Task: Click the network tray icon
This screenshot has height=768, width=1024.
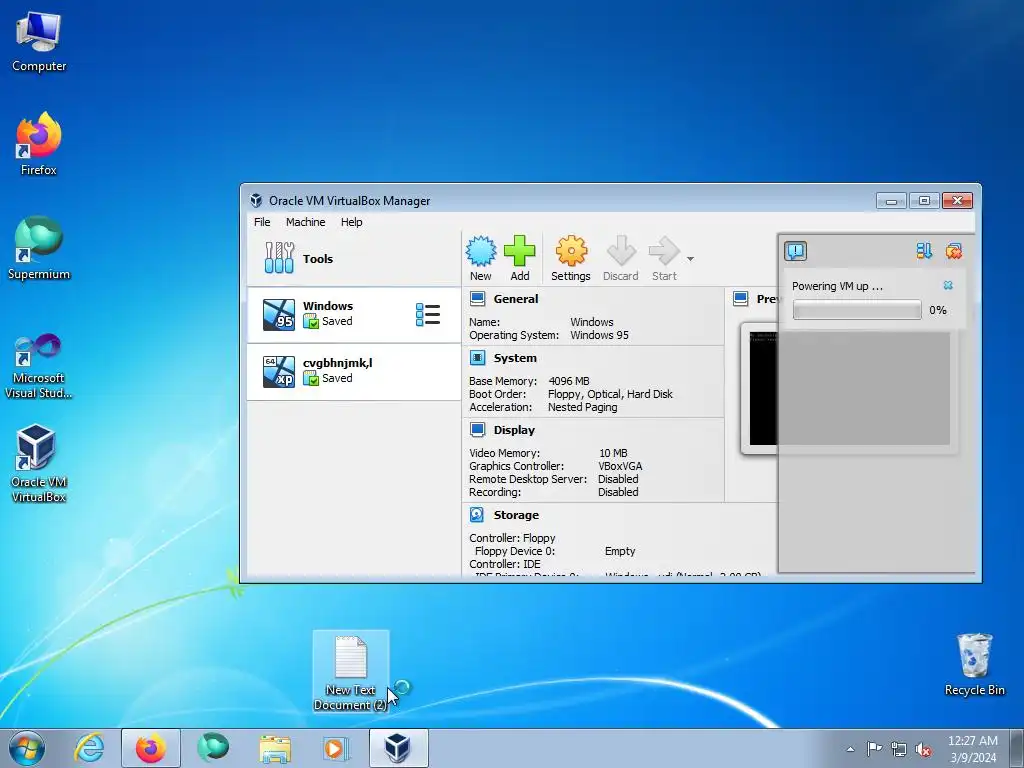Action: point(899,749)
